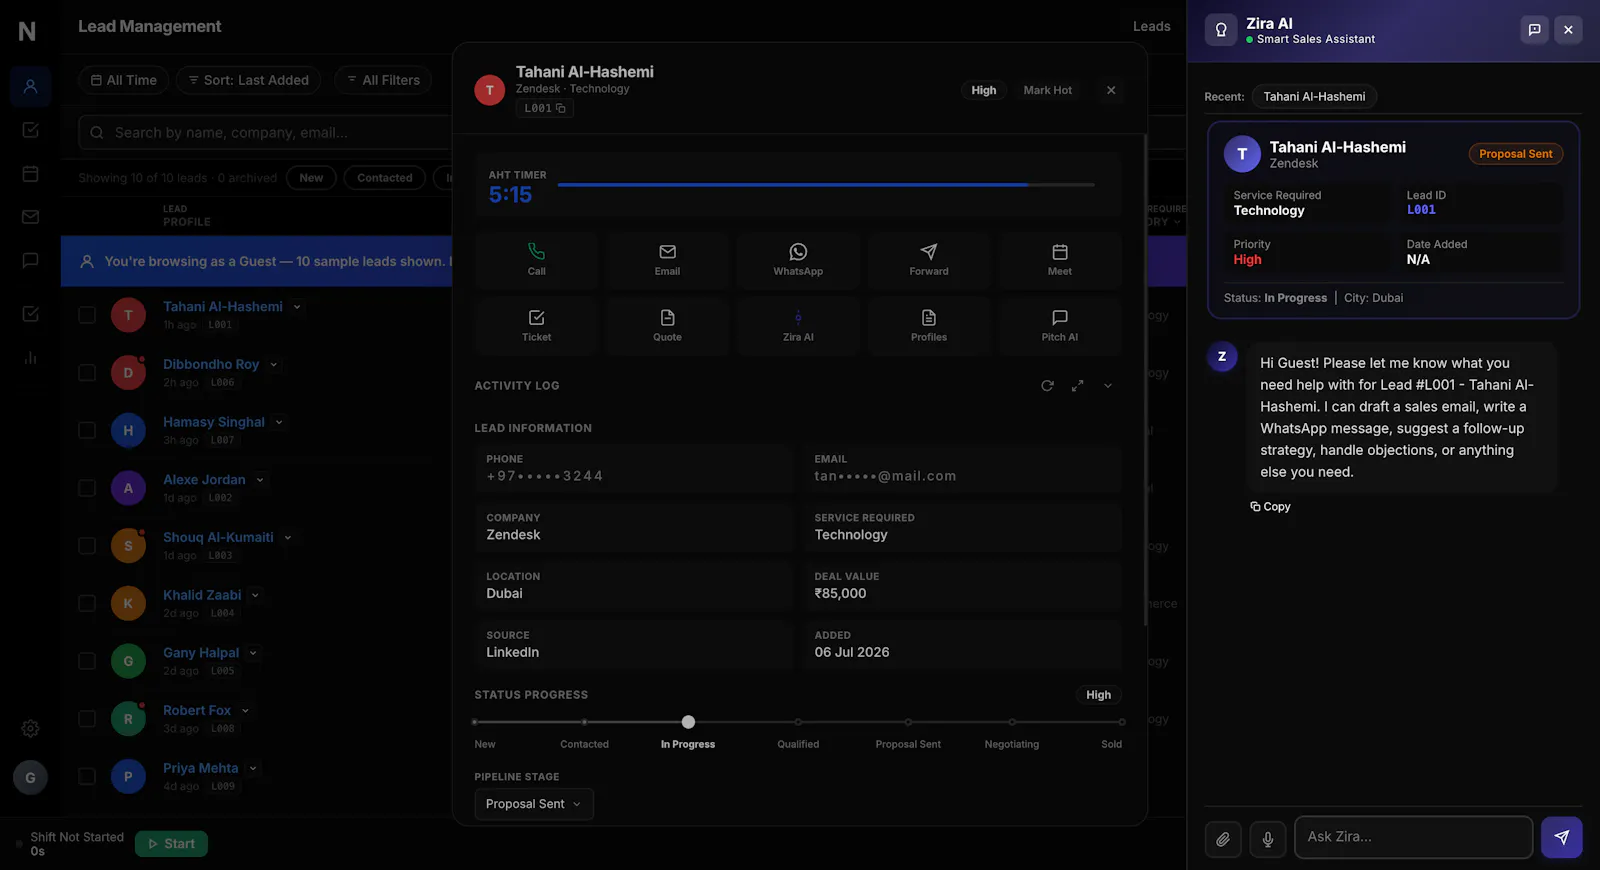Viewport: 1600px width, 870px height.
Task: Expand Hamasy Singhal row chevron
Action: [x=279, y=423]
